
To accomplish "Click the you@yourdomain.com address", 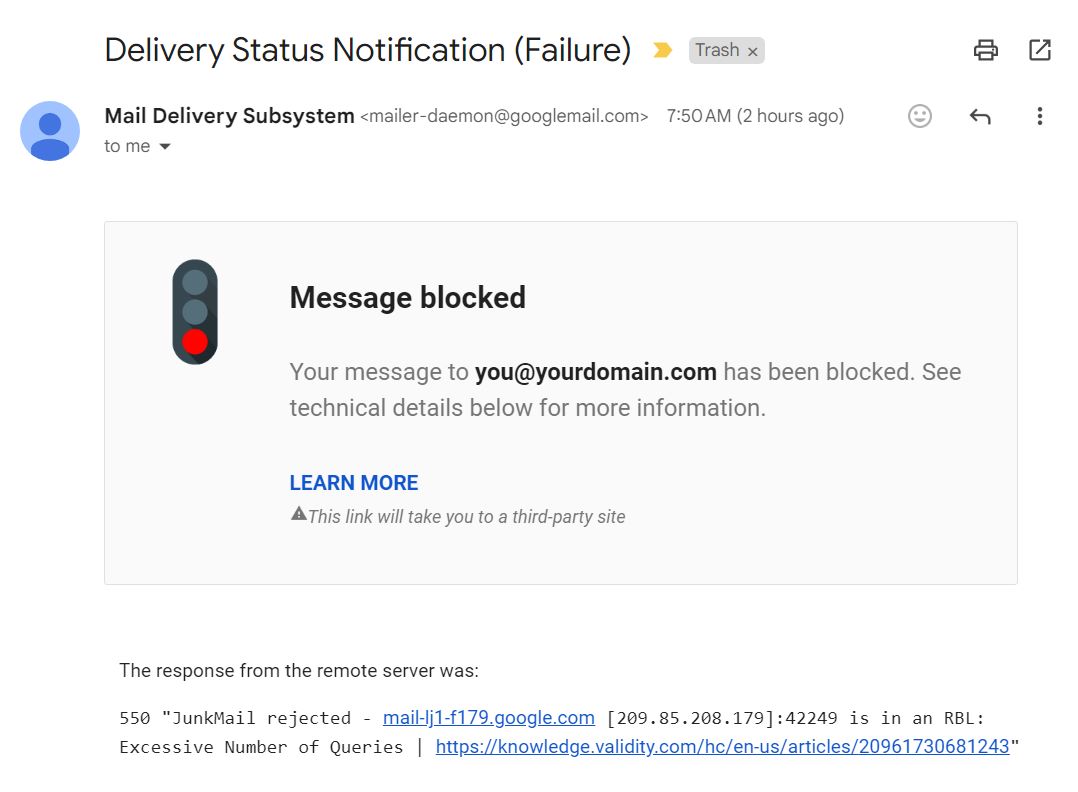I will pyautogui.click(x=595, y=372).
